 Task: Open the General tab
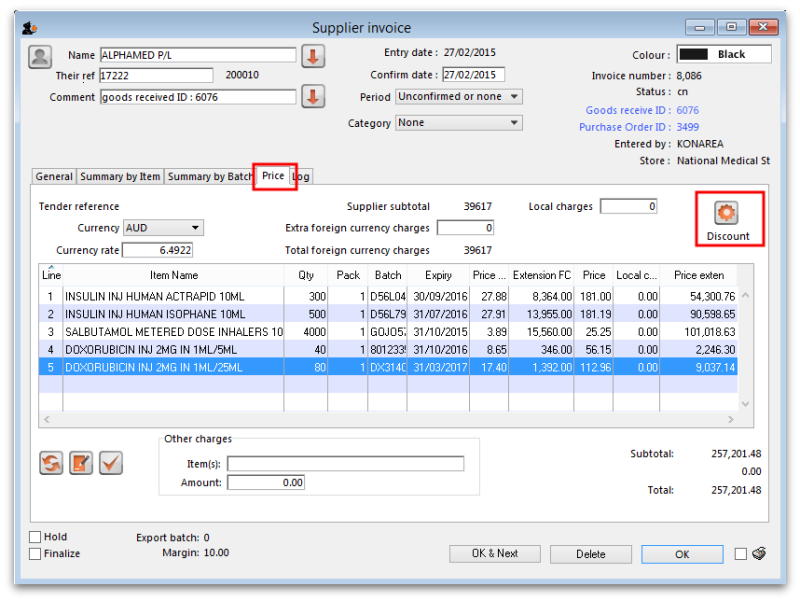54,177
